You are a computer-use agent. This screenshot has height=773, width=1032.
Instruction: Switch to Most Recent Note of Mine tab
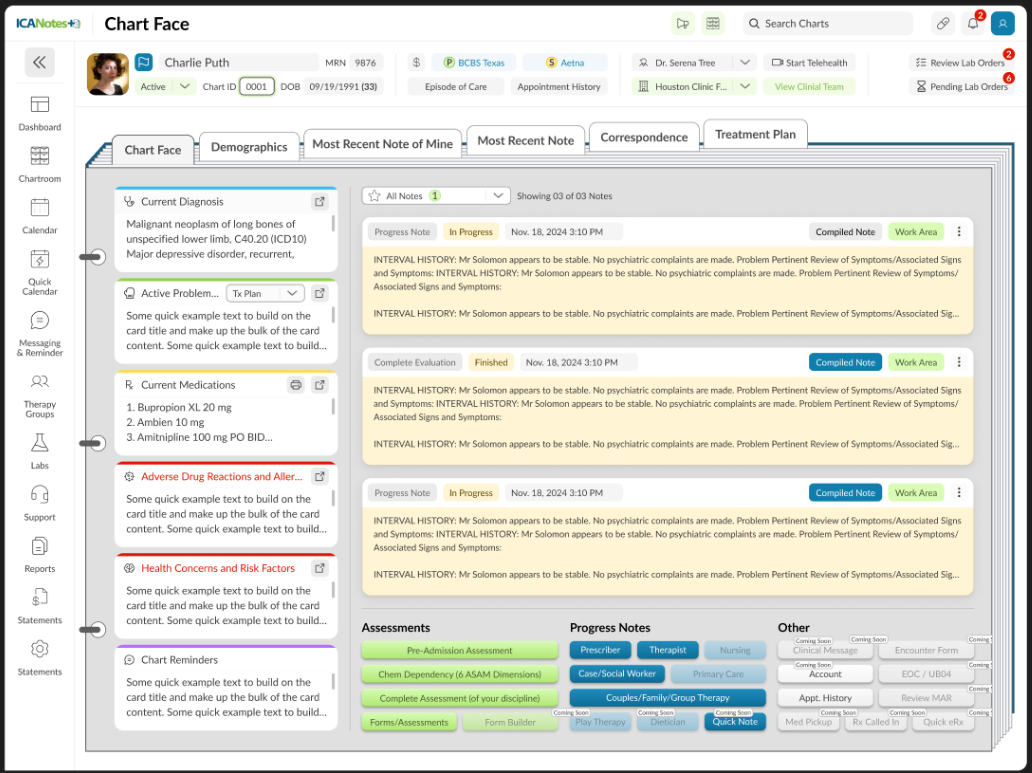pos(382,144)
